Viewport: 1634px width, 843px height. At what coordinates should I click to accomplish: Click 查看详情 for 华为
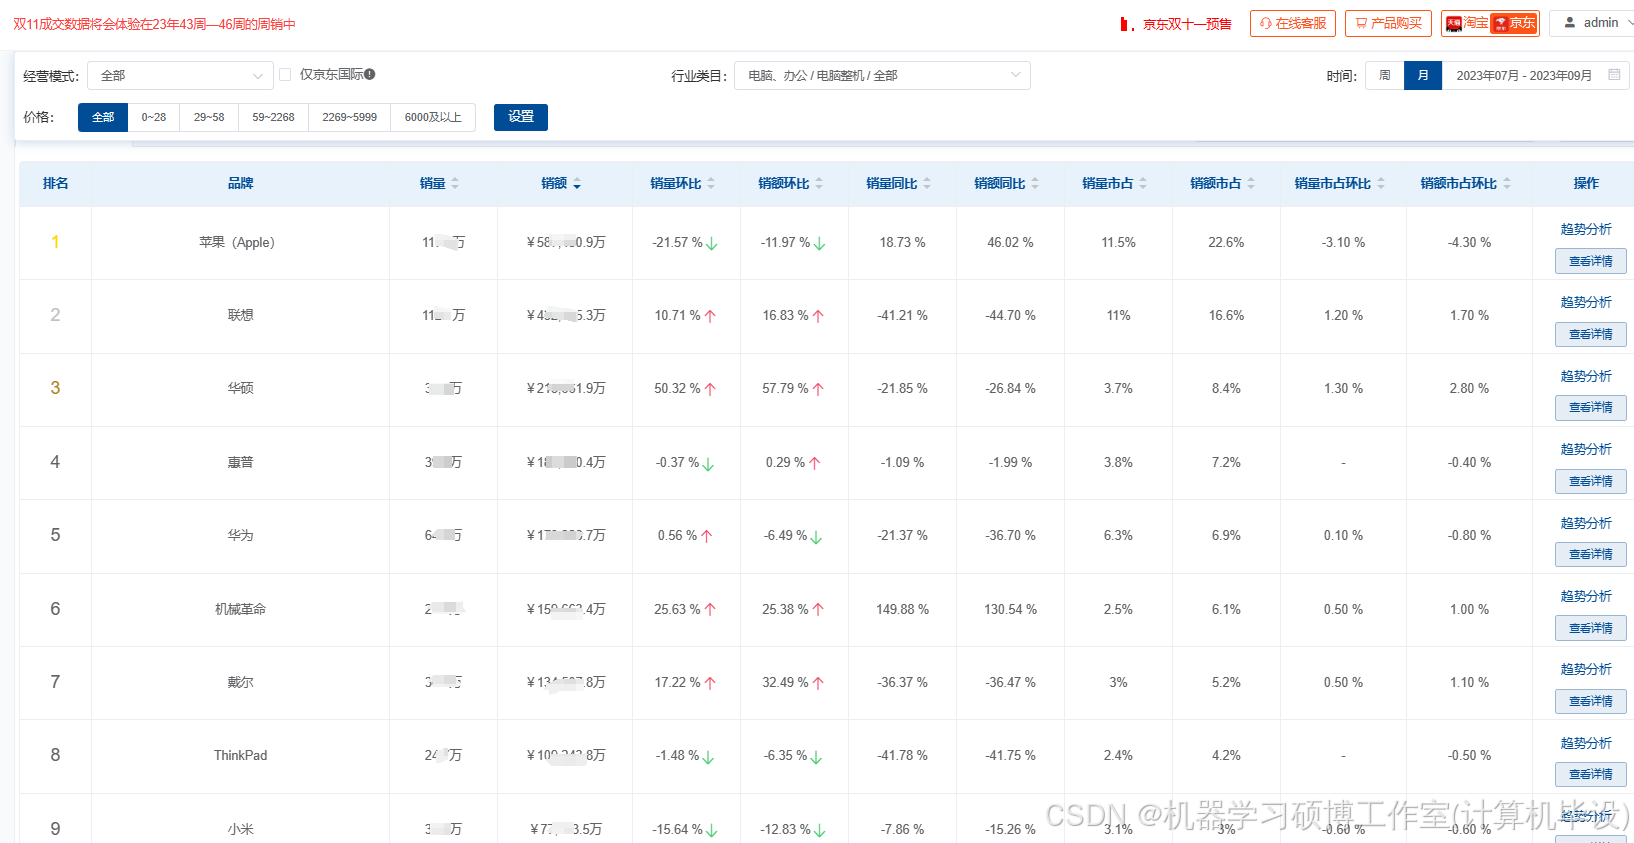[x=1590, y=554]
